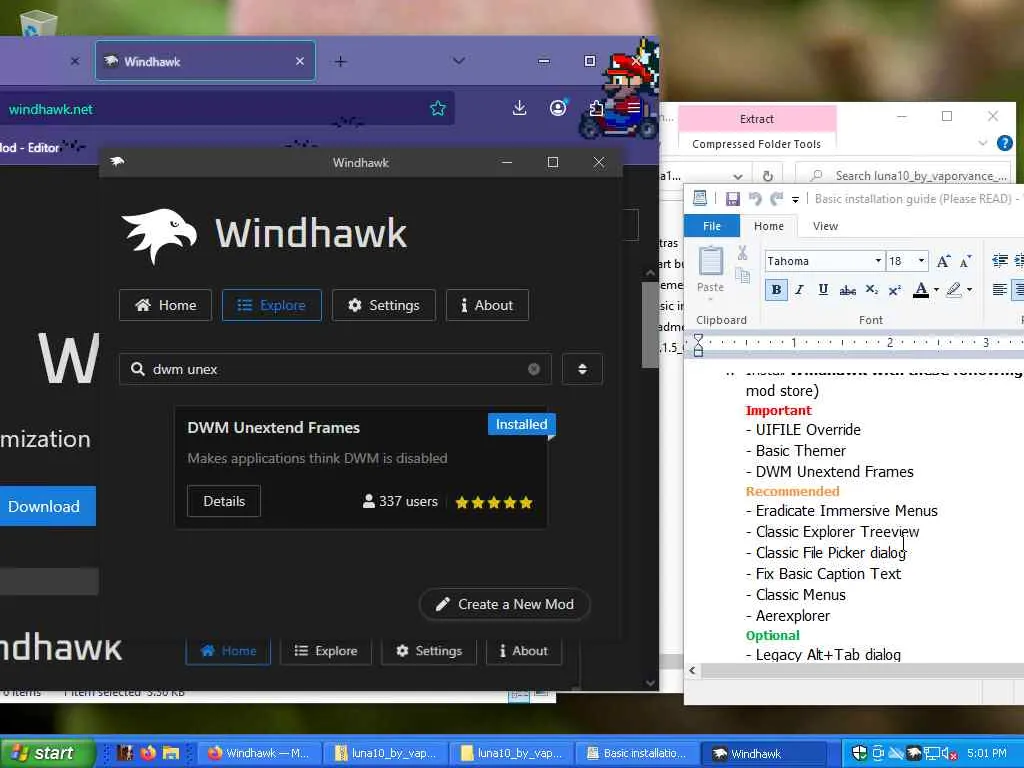Bookmark this page with the star icon
1024x768 pixels.
coord(438,108)
